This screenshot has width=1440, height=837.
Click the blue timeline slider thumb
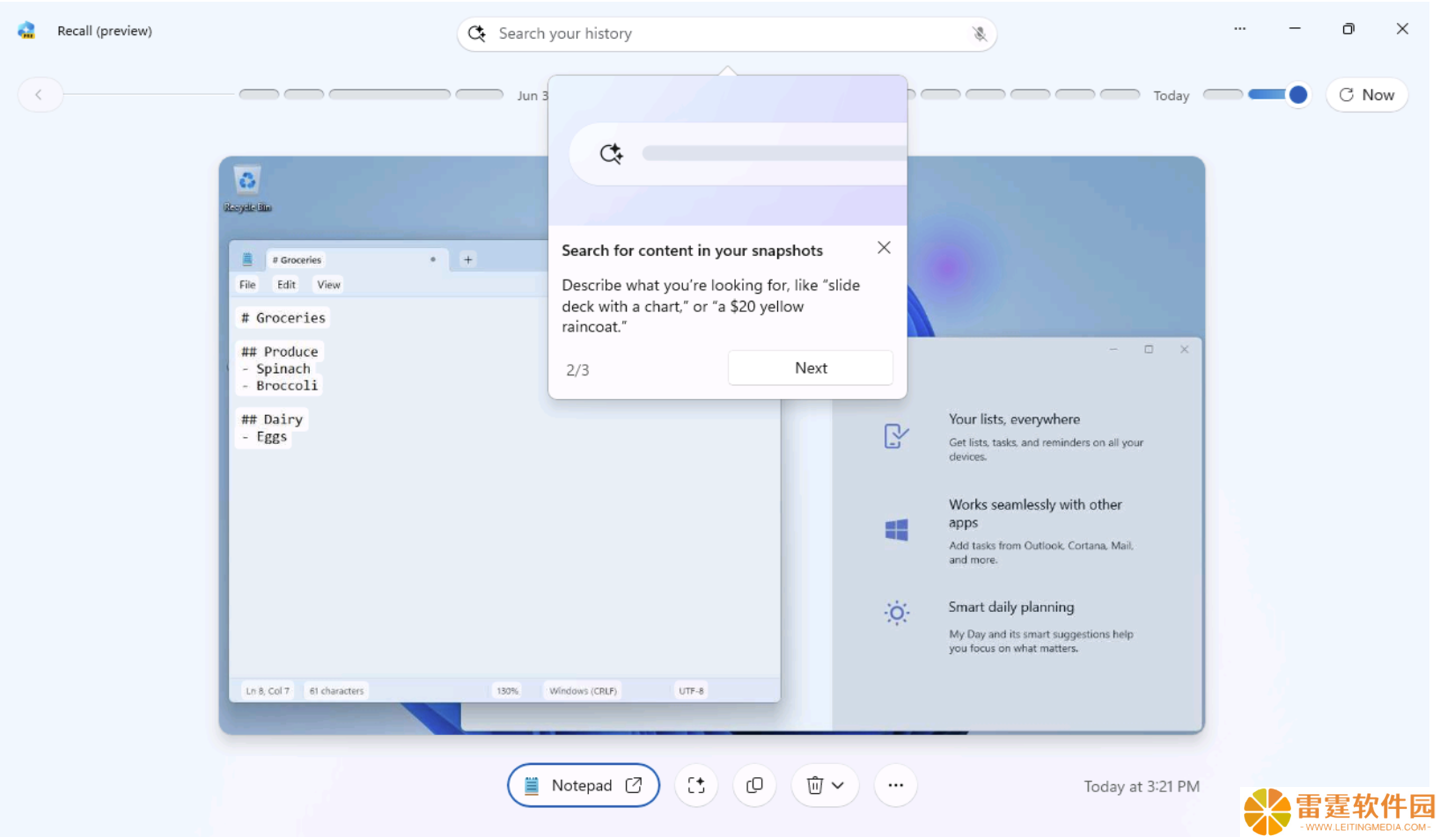(x=1298, y=95)
